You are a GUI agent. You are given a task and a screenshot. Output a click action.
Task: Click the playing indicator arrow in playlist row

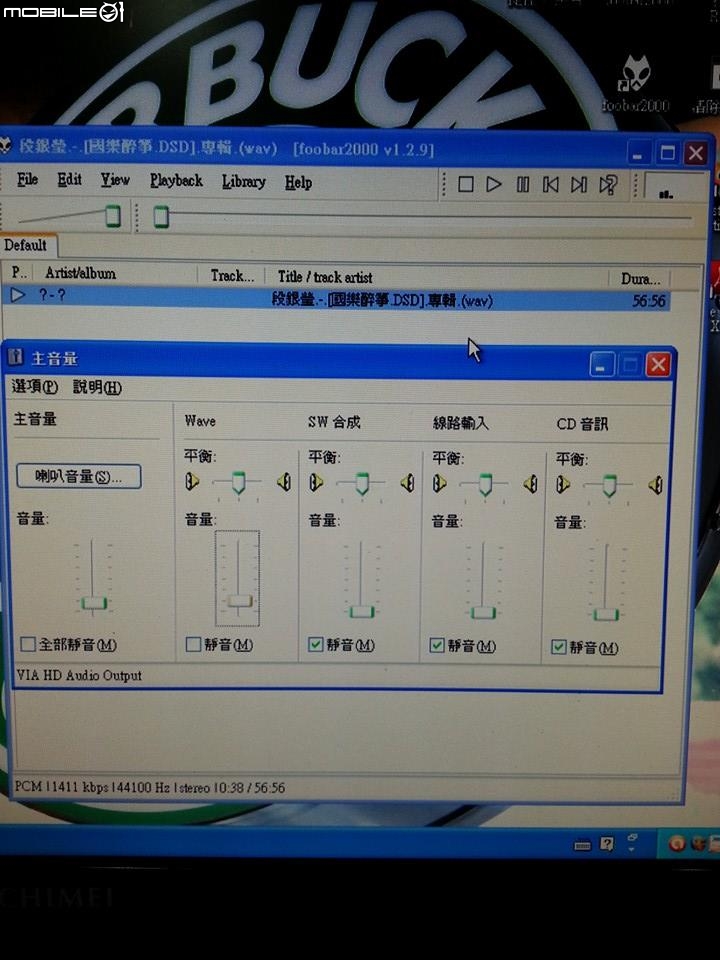click(18, 295)
